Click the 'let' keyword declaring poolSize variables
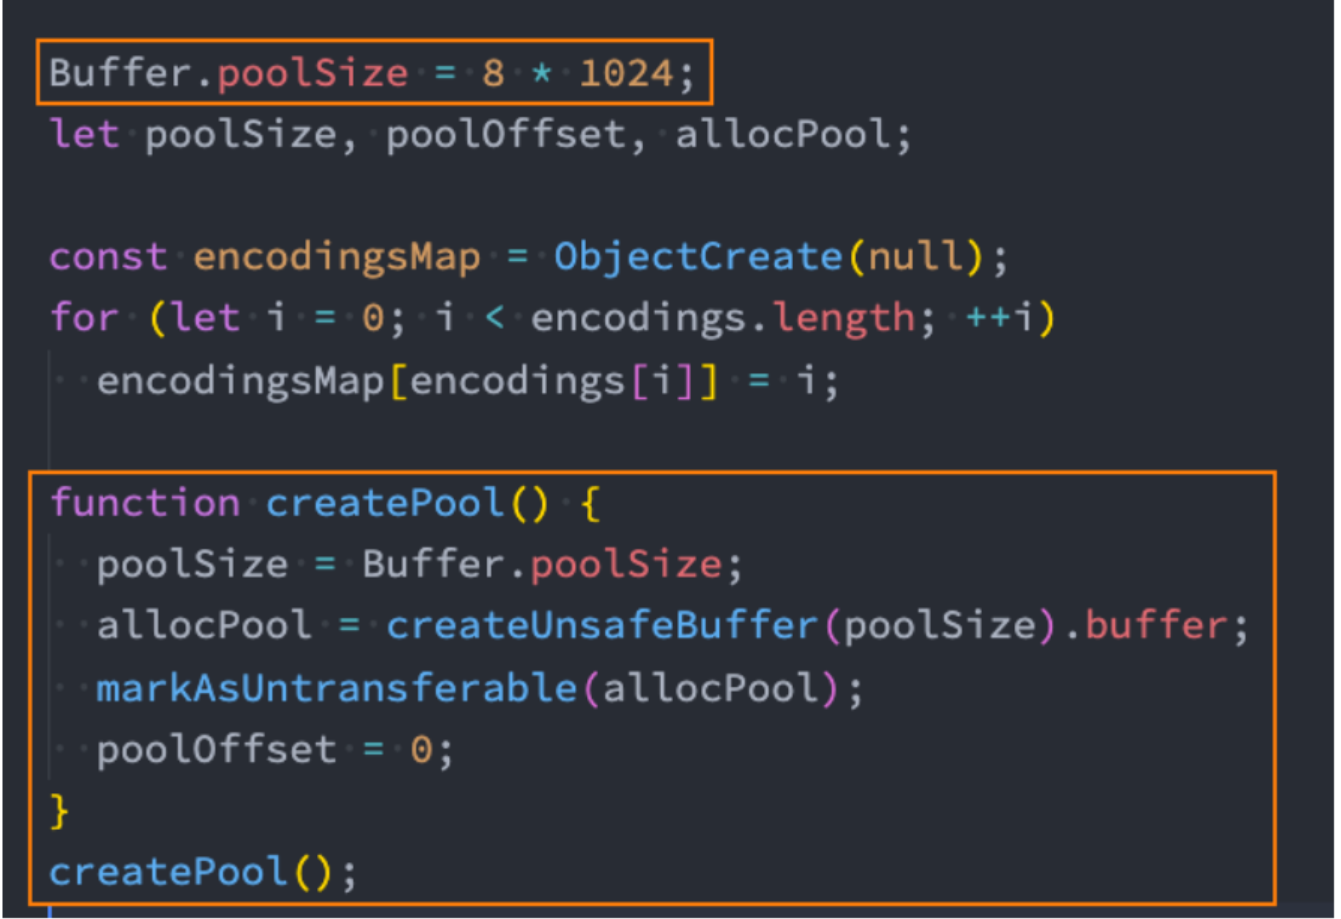 pyautogui.click(x=84, y=135)
